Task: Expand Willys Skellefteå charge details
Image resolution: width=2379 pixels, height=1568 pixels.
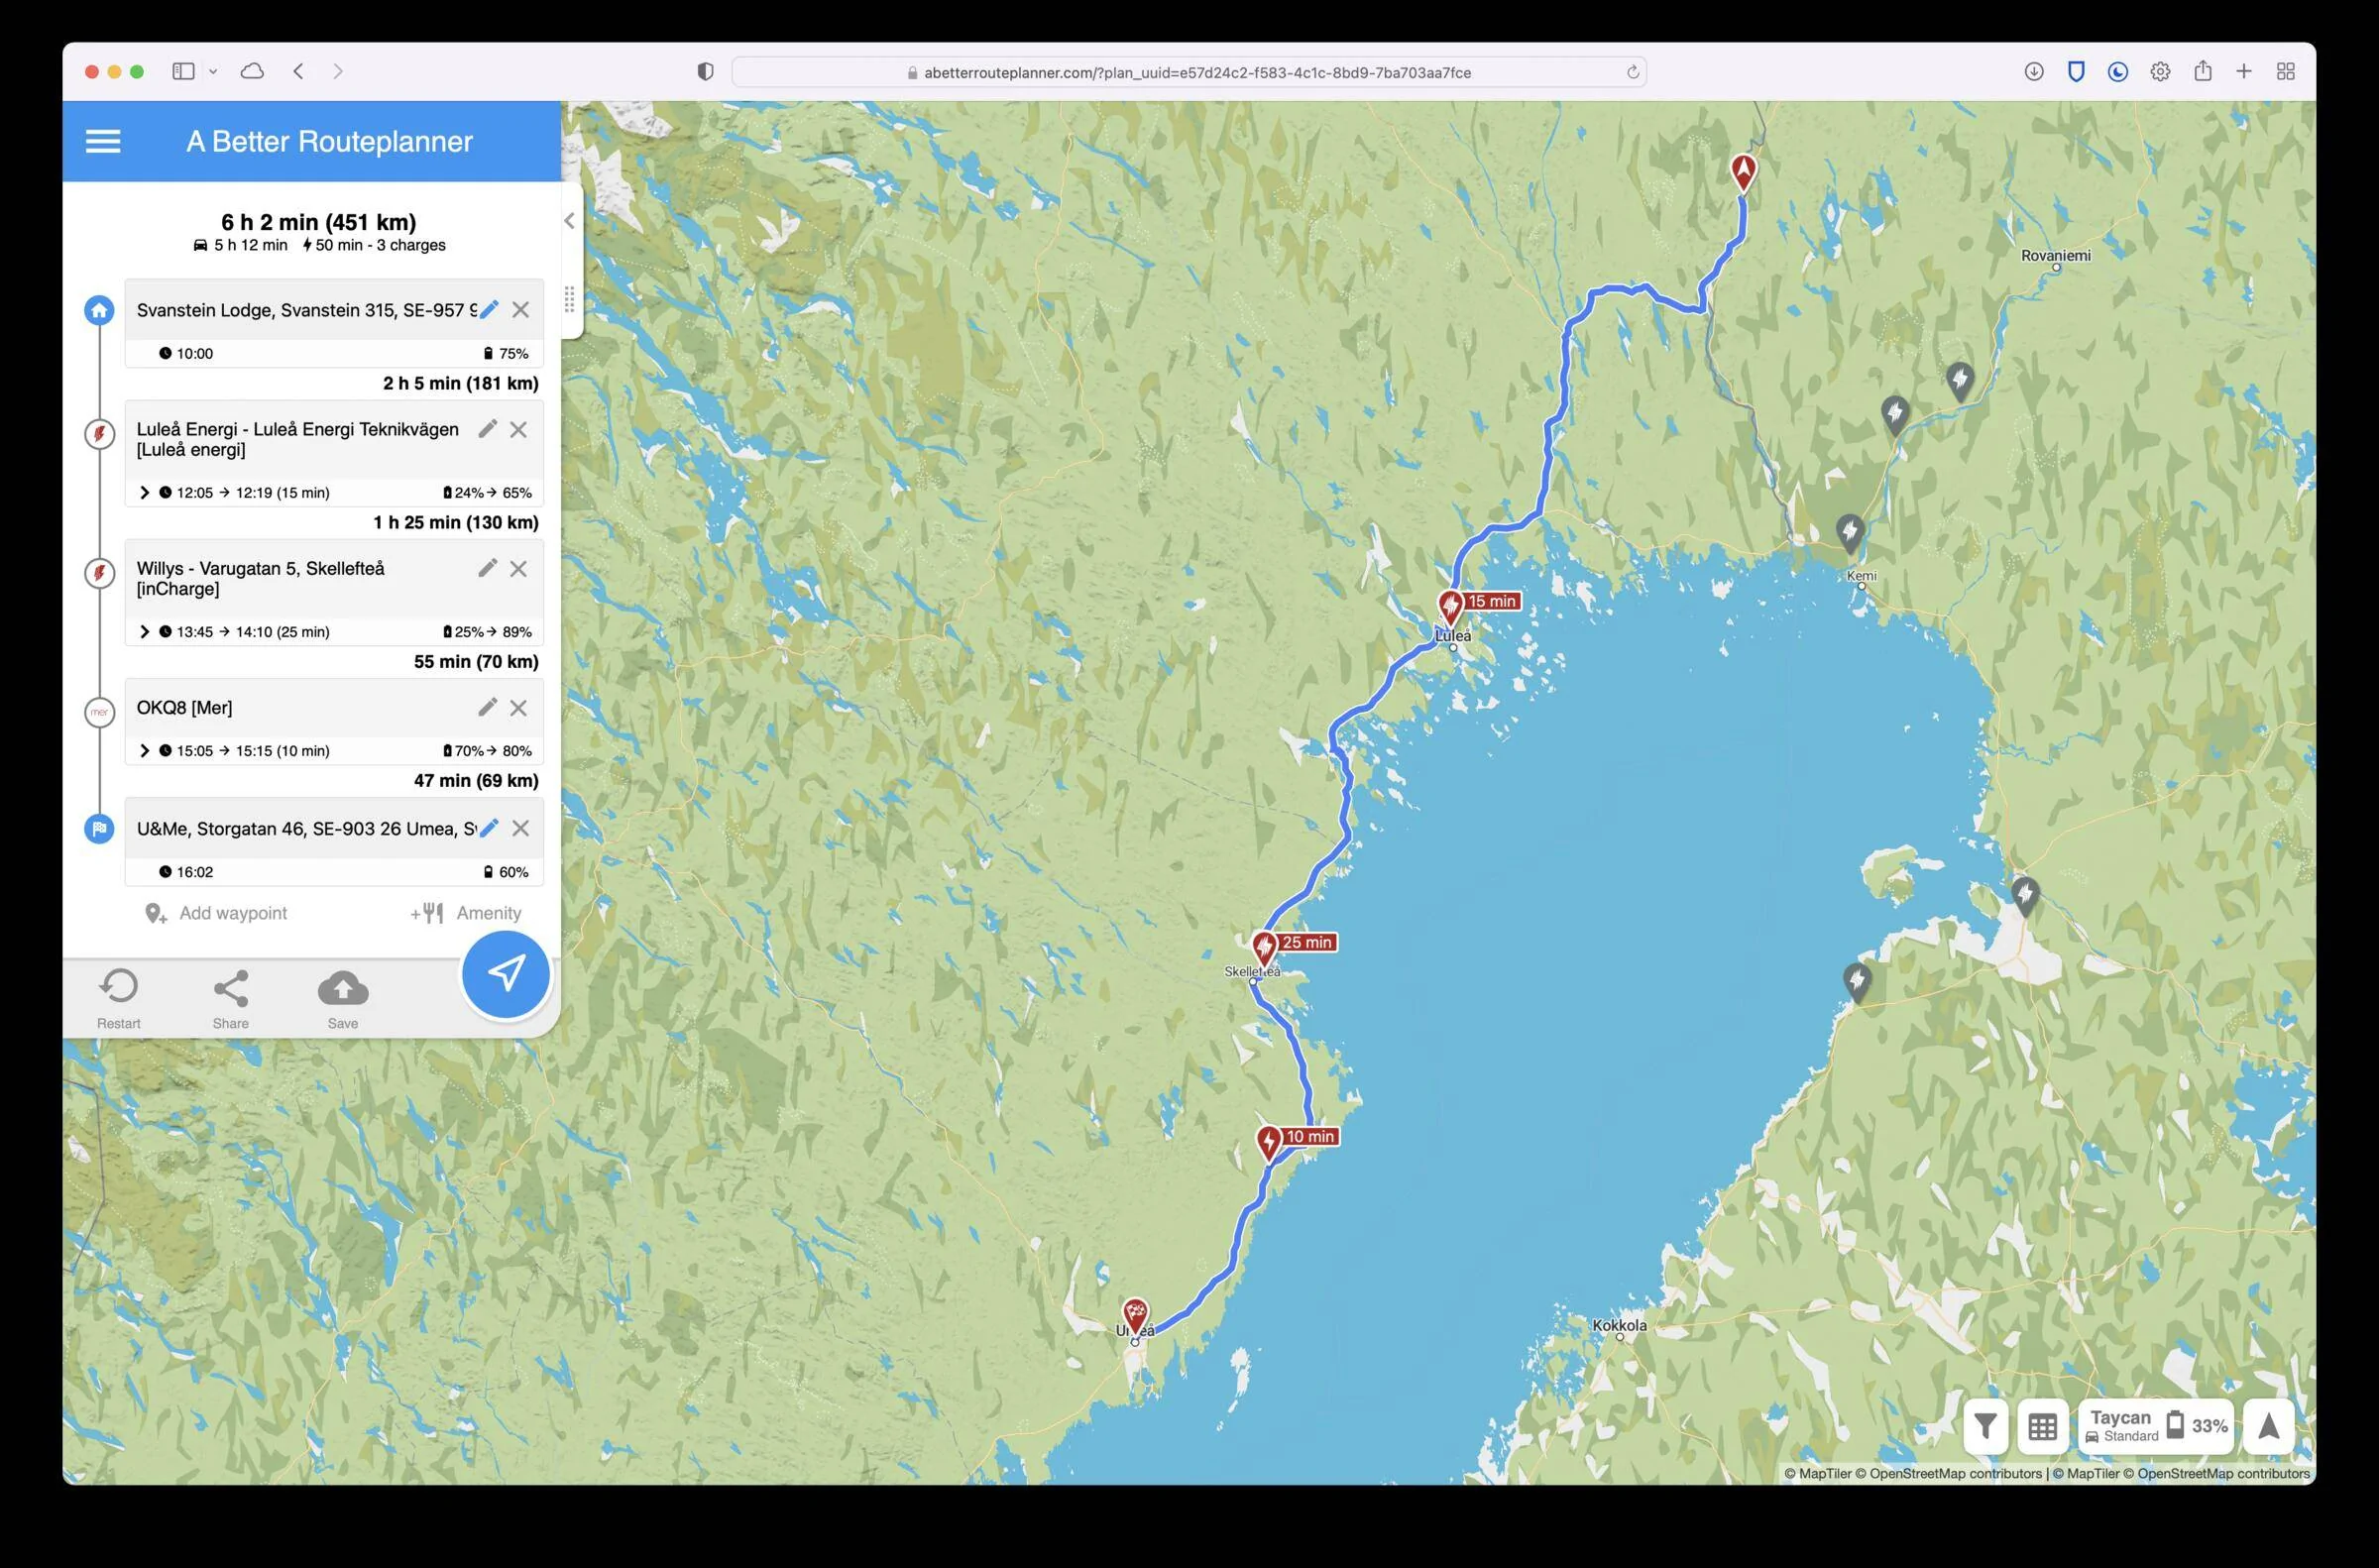Action: coord(145,631)
